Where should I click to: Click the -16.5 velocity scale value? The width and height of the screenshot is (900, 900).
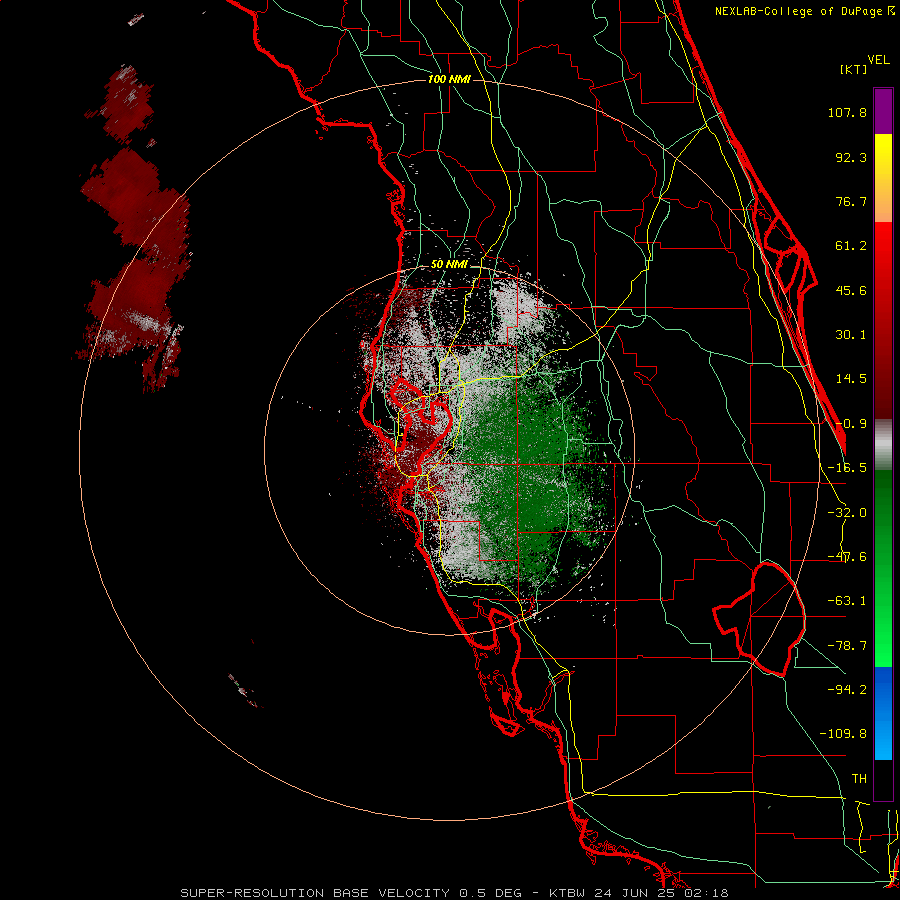click(x=847, y=468)
